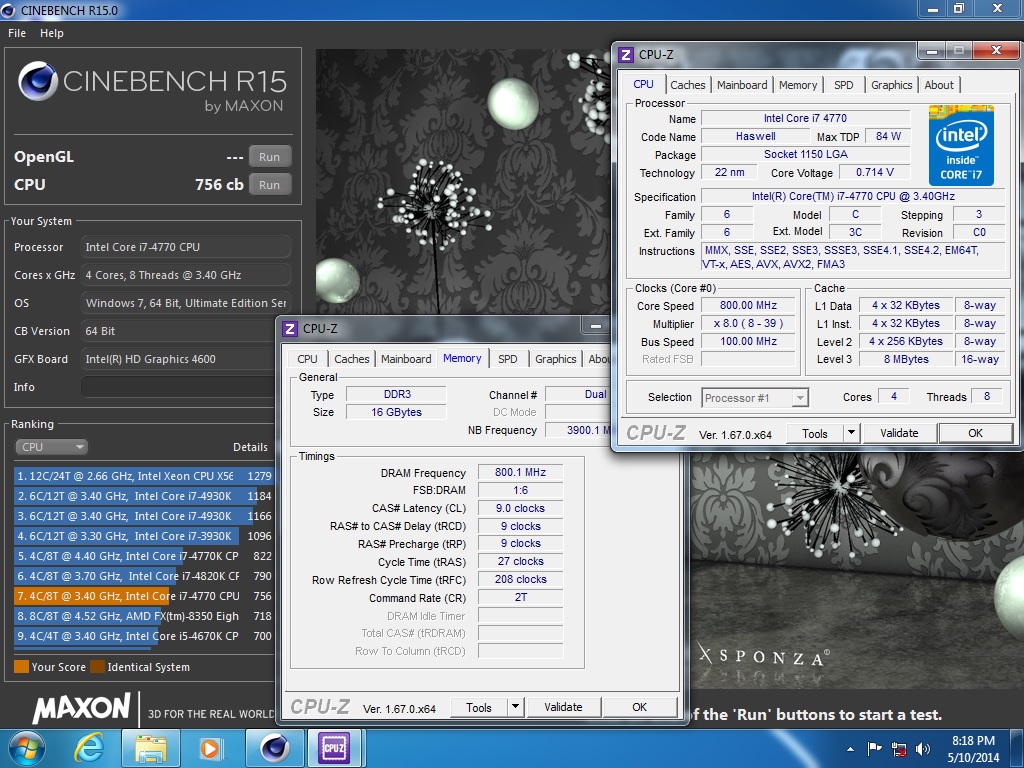Click the Identical System brown legend swatch
The image size is (1024, 768).
(97, 667)
